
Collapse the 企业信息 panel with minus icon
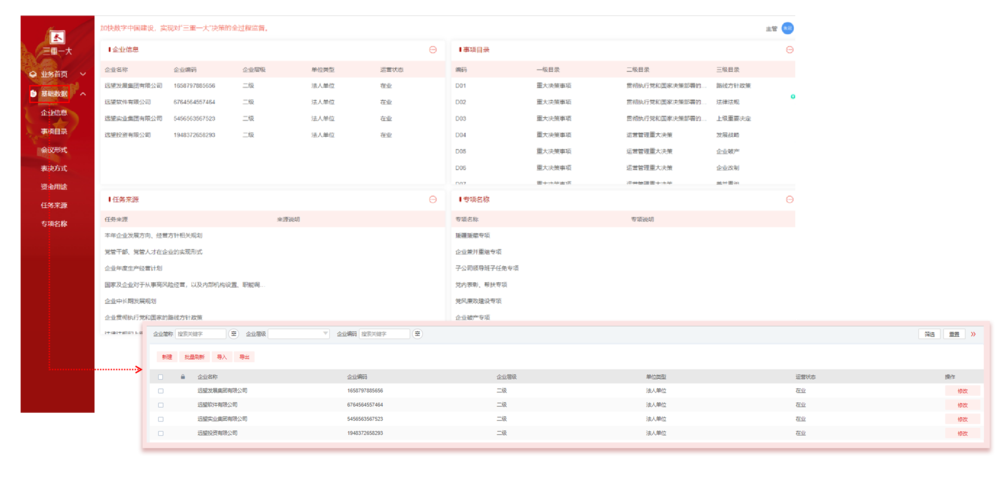point(433,49)
